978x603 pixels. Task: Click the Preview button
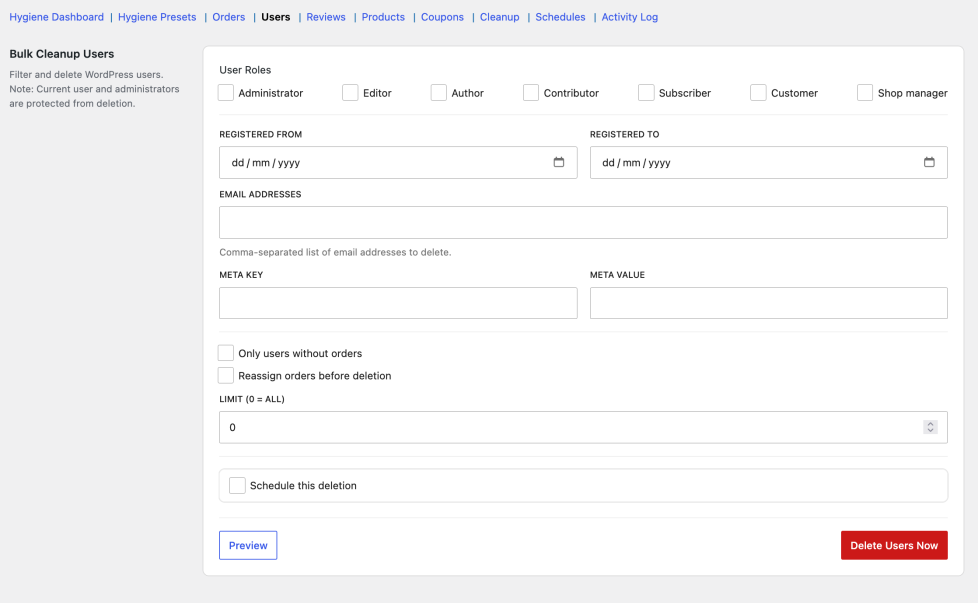[x=248, y=545]
